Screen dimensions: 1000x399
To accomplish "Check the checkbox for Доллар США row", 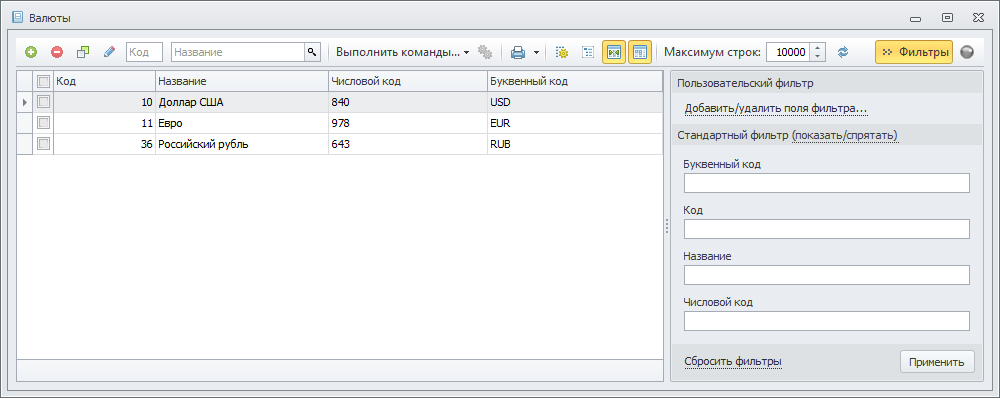I will click(43, 101).
